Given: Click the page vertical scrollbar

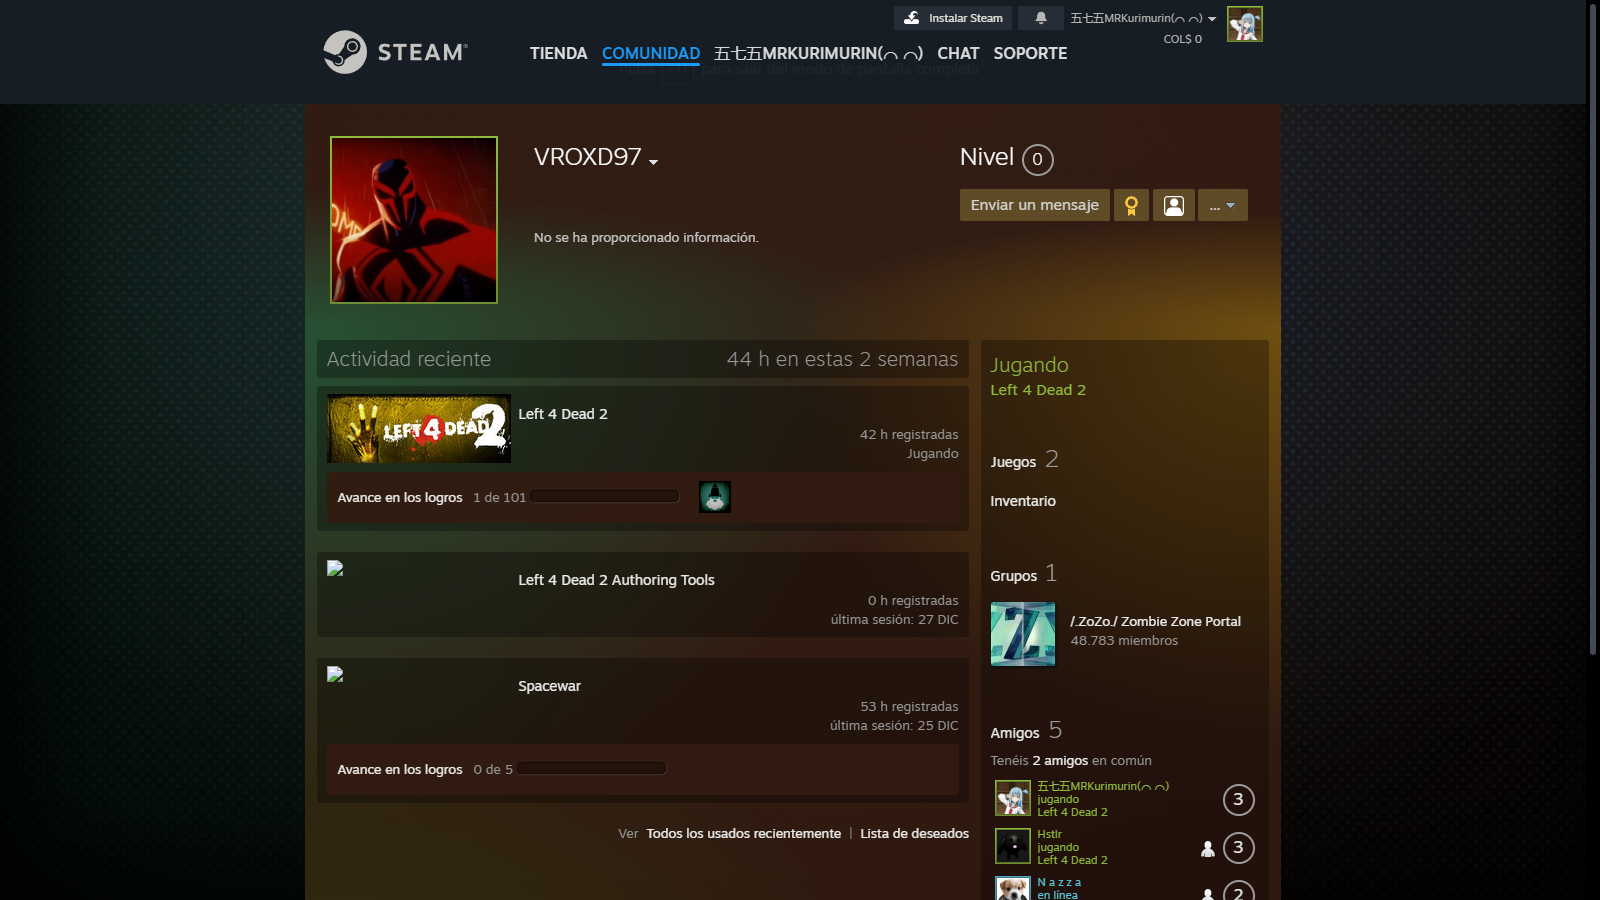Looking at the screenshot, I should [1593, 330].
